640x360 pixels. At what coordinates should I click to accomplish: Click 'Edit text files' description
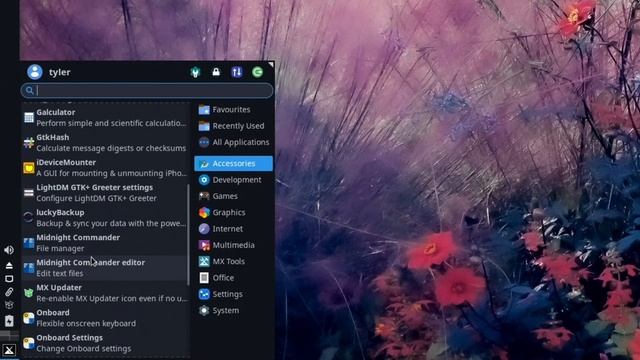pos(60,273)
